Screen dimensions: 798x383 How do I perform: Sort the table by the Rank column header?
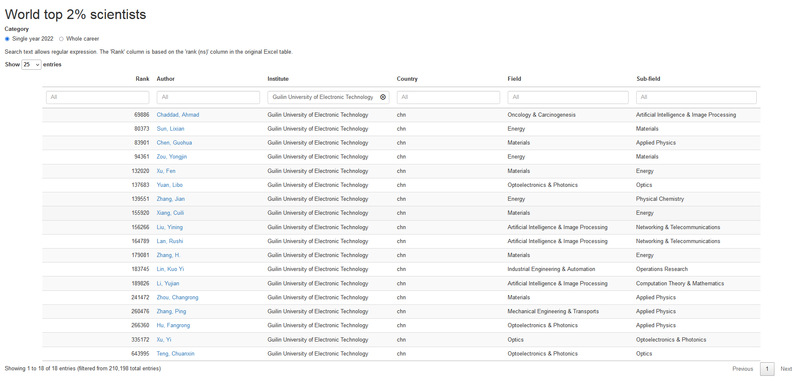(142, 79)
